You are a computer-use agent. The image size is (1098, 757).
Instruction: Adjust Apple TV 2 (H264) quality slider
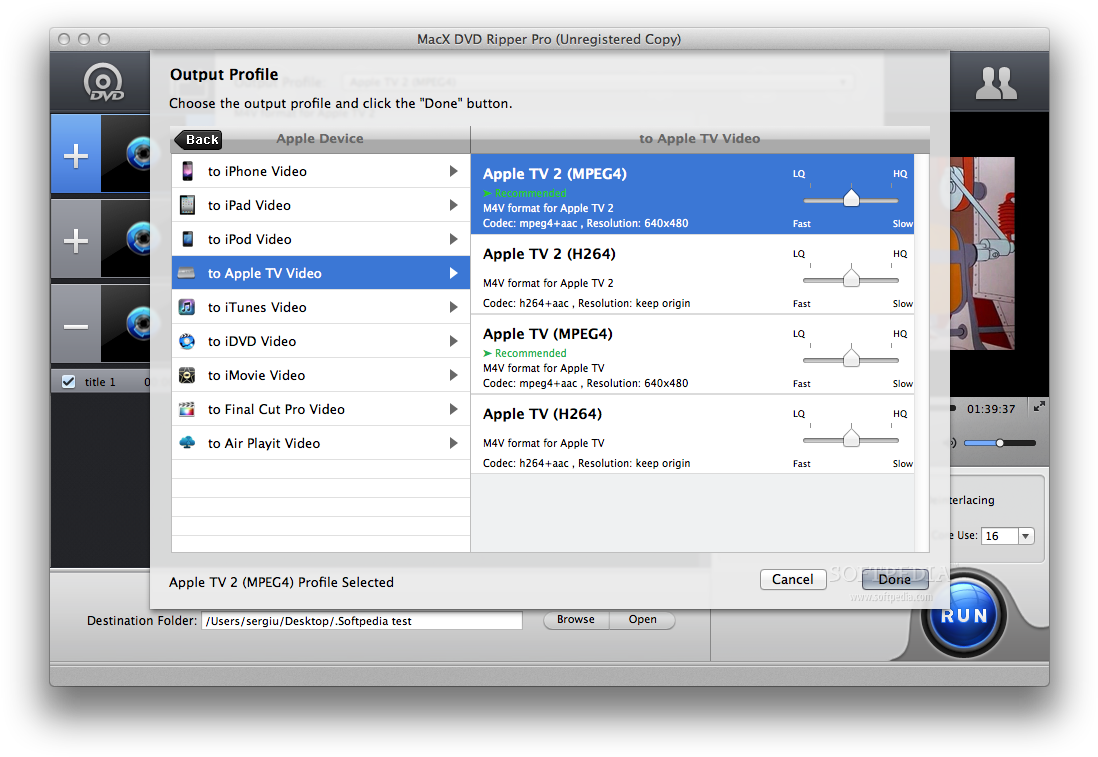851,279
